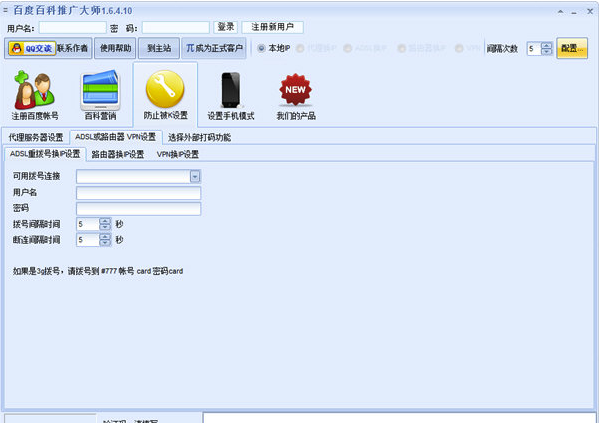Screen dimensions: 601x423
Task: Switch to VPN换IP设置 sub-tab
Action: click(177, 154)
